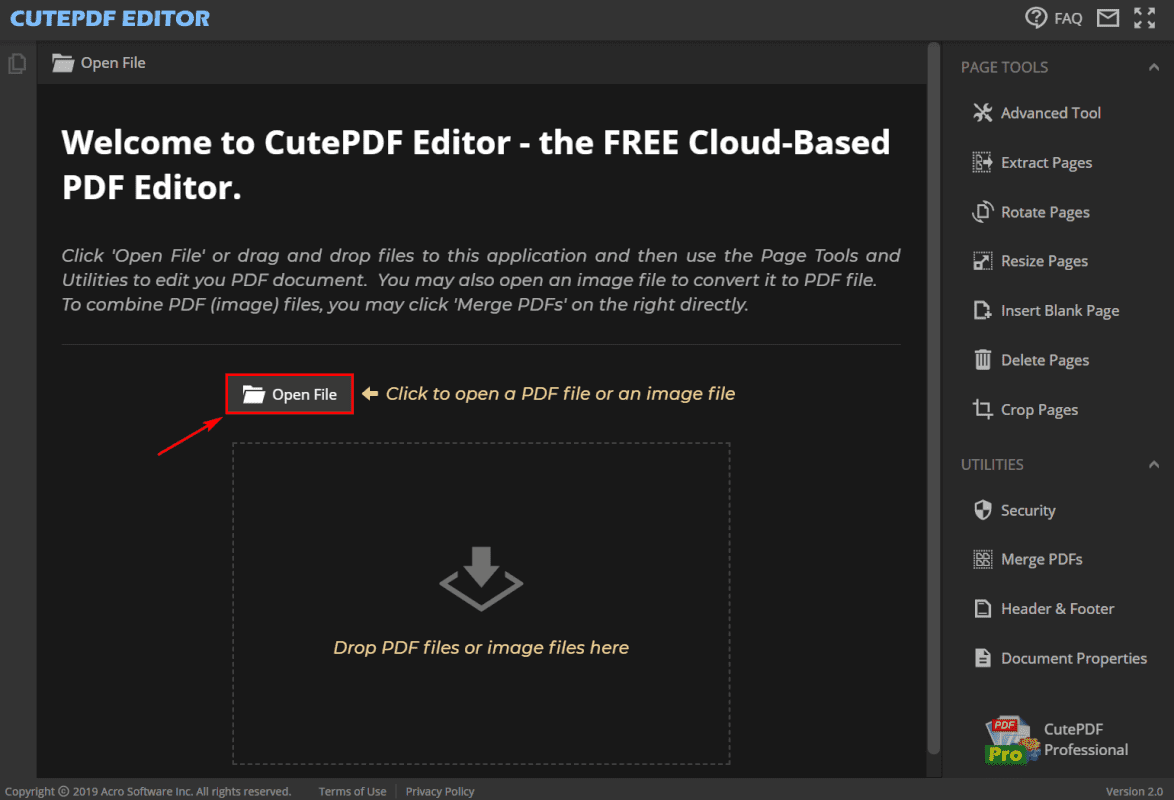The height and width of the screenshot is (800, 1174).
Task: Click the Resize Pages label
Action: click(1044, 261)
